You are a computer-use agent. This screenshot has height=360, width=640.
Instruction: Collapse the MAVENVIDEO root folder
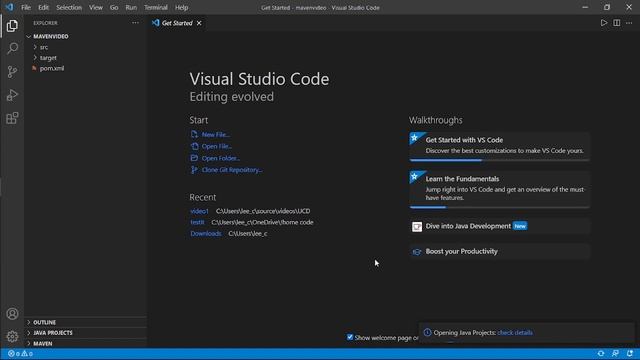click(x=29, y=37)
